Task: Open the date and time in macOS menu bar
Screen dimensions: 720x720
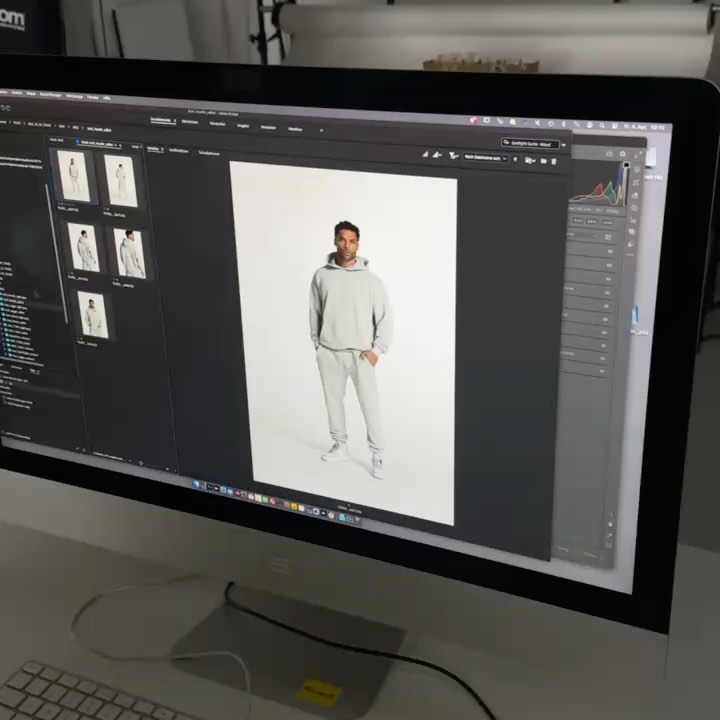Action: (644, 127)
